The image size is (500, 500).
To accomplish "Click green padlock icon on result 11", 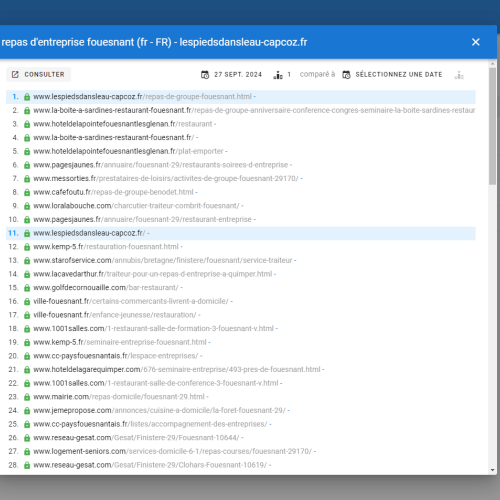I will 27,234.
